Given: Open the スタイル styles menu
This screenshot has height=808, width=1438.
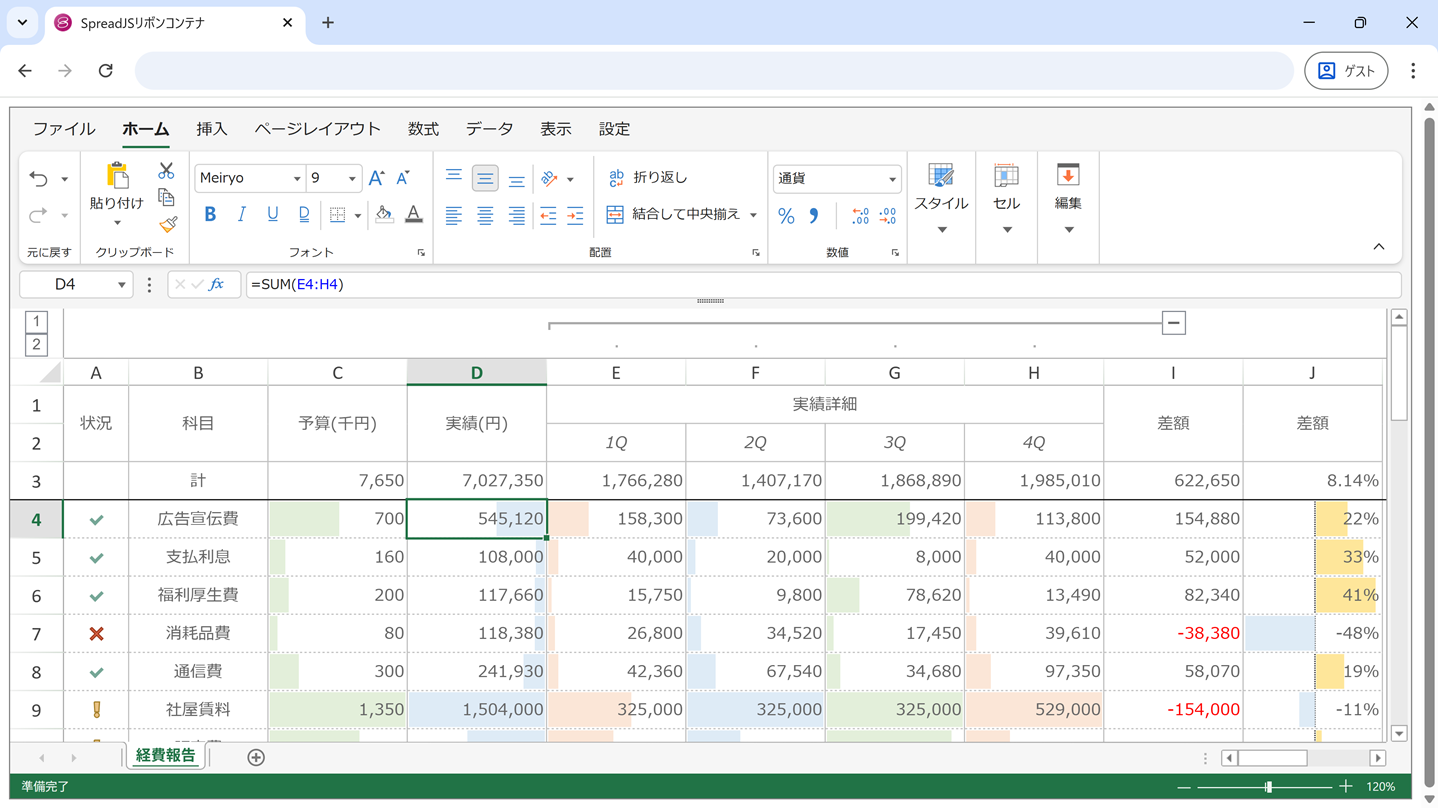Looking at the screenshot, I should click(x=941, y=200).
